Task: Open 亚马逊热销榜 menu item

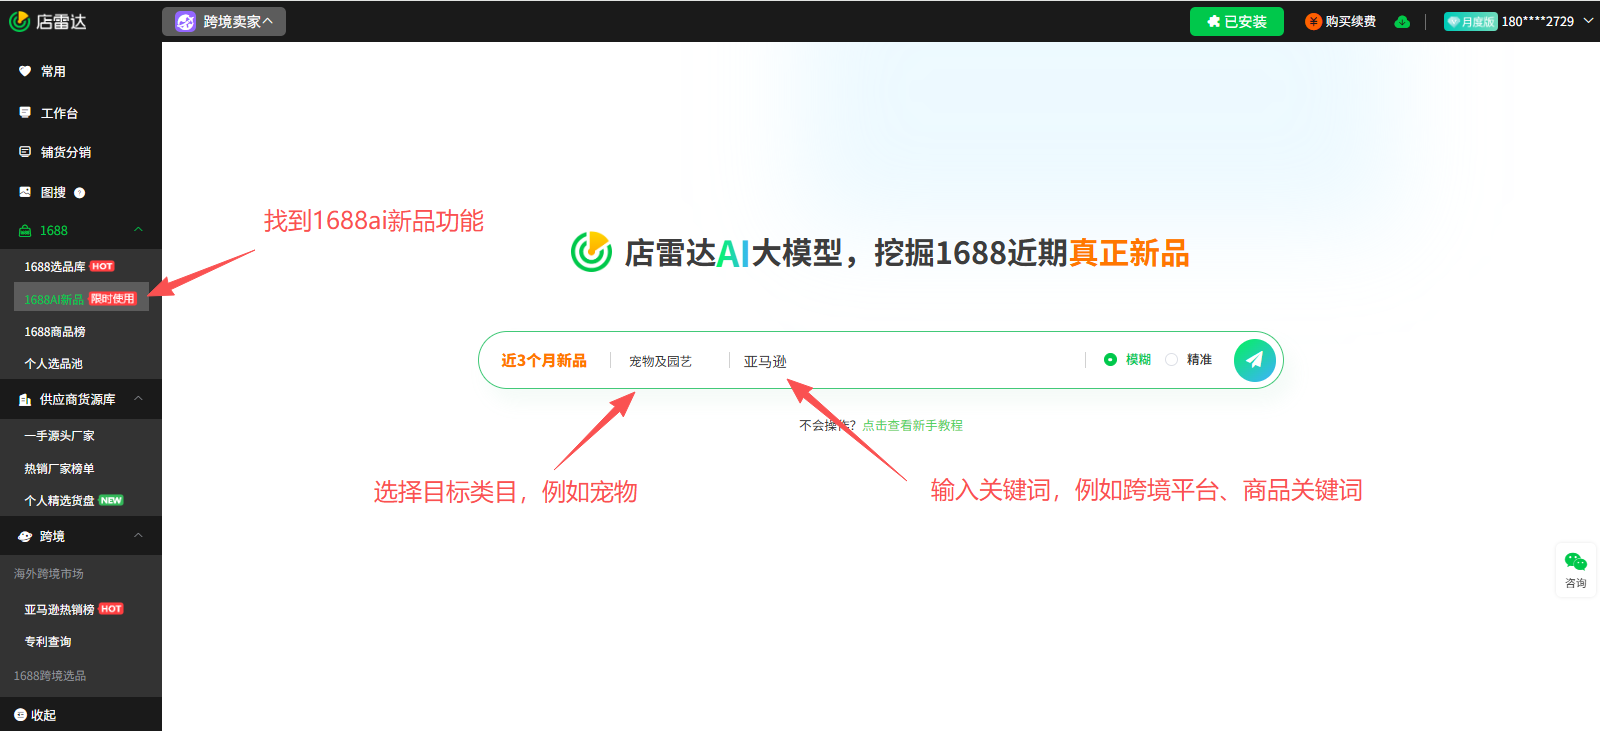Action: pos(59,609)
